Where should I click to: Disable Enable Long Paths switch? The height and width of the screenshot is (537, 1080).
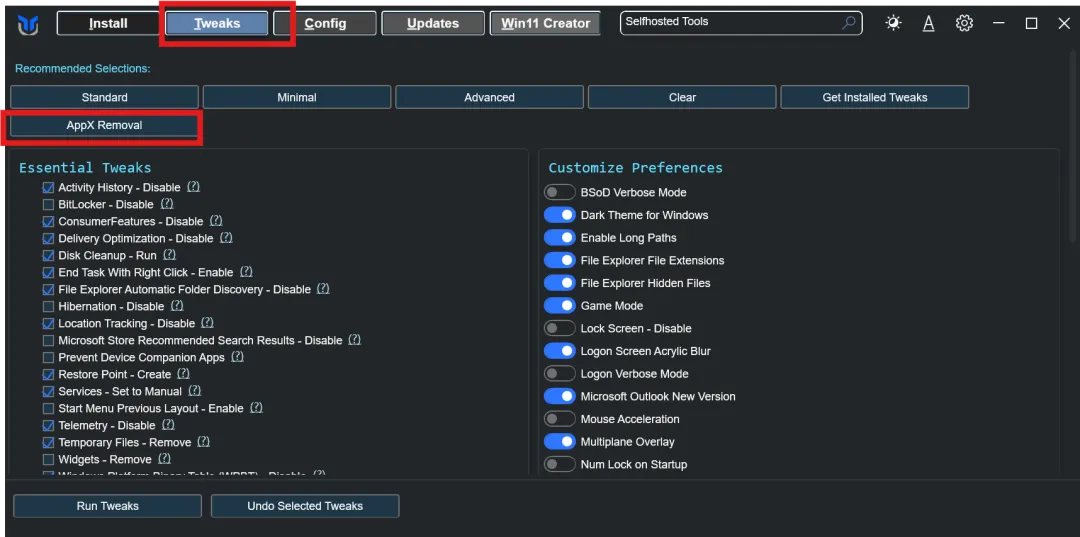(x=559, y=238)
